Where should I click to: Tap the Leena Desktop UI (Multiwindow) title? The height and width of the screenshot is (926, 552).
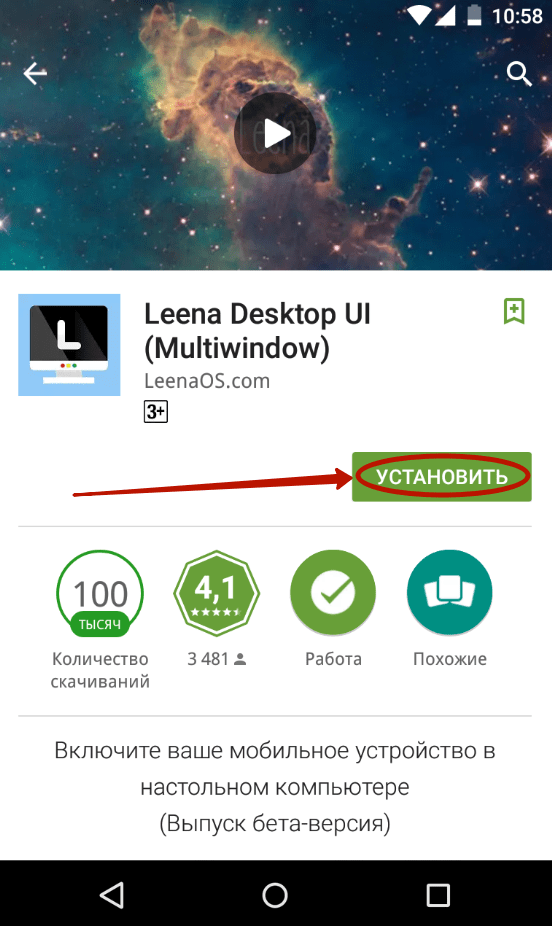(257, 331)
